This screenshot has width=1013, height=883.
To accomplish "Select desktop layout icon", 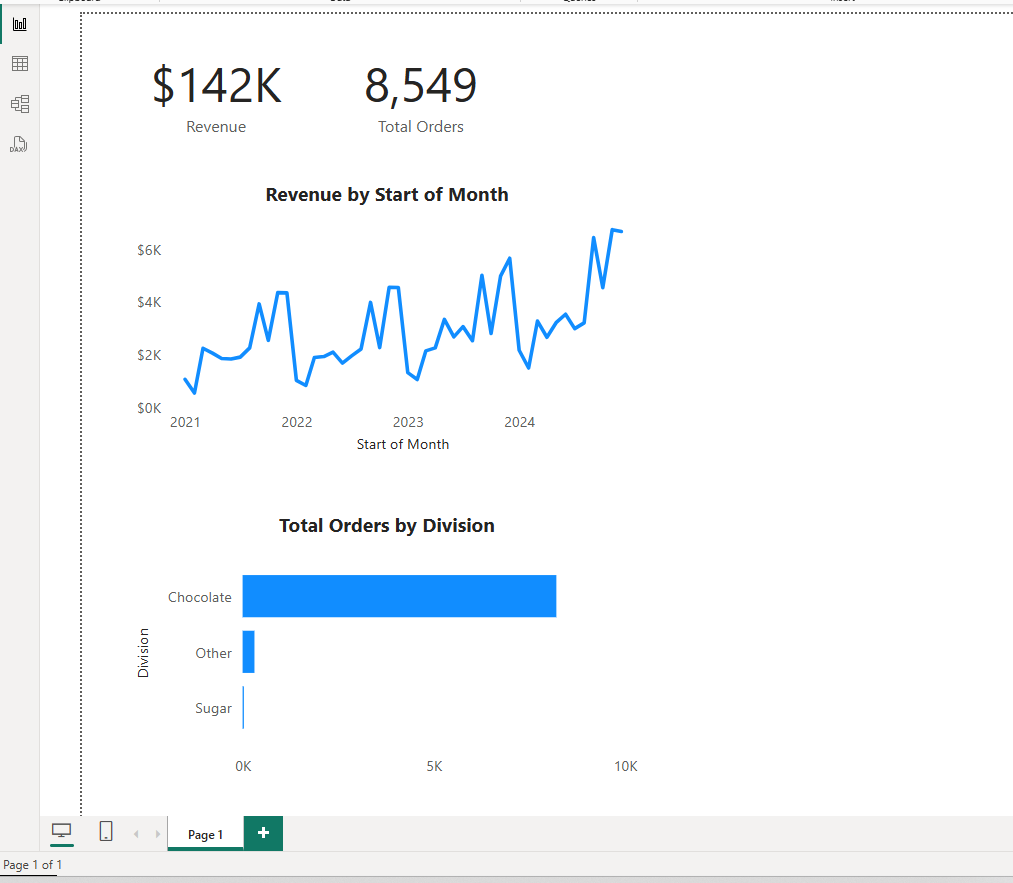I will (x=61, y=831).
